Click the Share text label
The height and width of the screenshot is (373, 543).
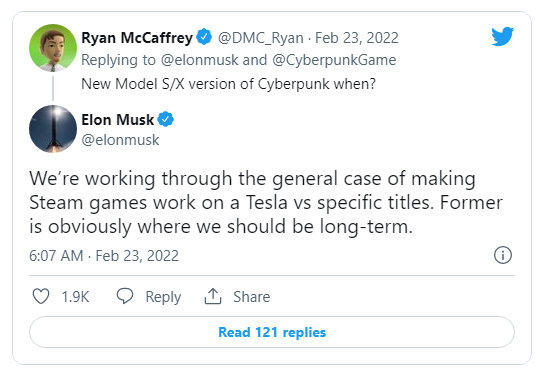(x=251, y=297)
